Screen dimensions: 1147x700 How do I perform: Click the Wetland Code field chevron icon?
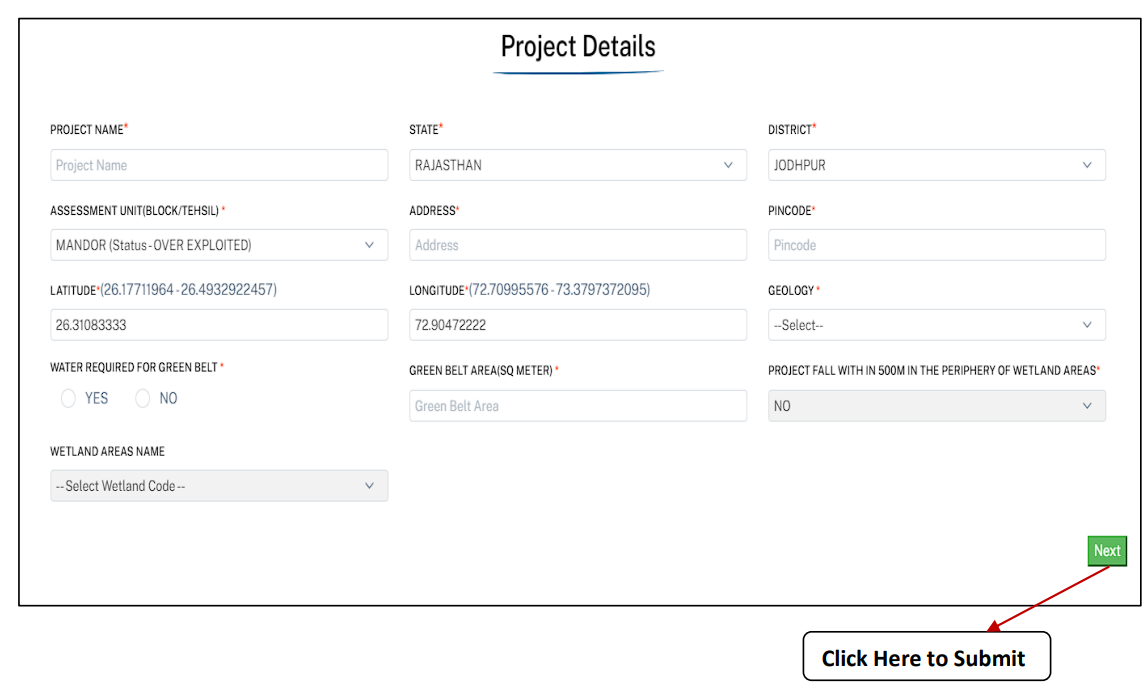point(371,486)
